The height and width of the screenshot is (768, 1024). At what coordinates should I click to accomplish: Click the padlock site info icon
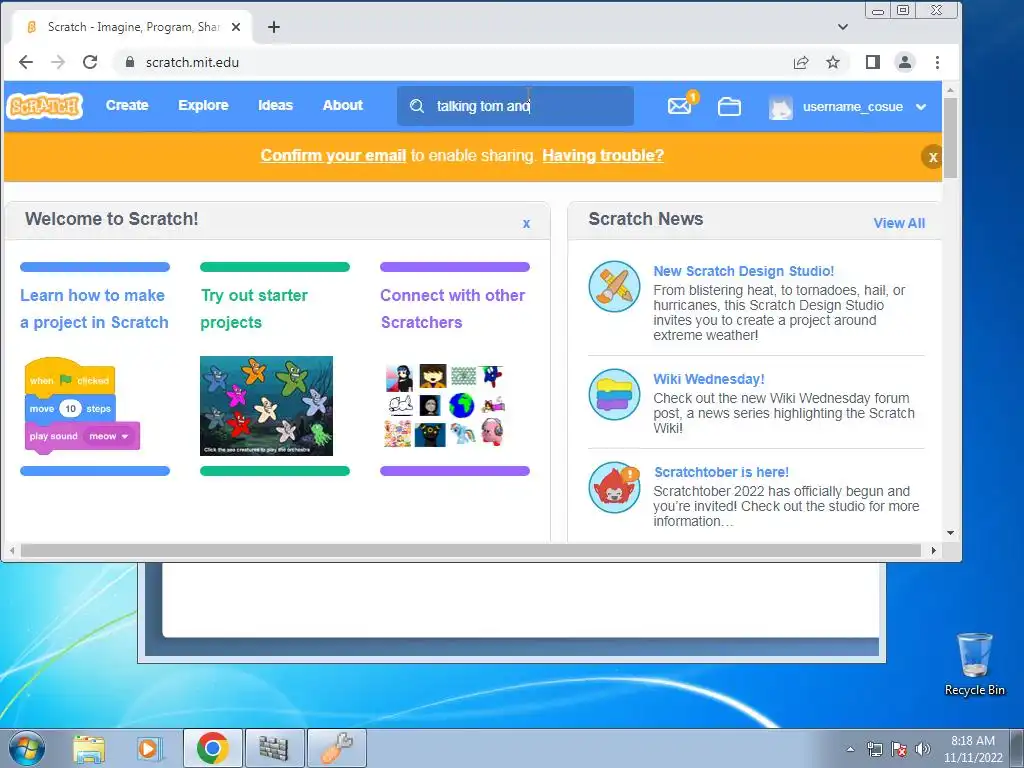click(x=130, y=62)
